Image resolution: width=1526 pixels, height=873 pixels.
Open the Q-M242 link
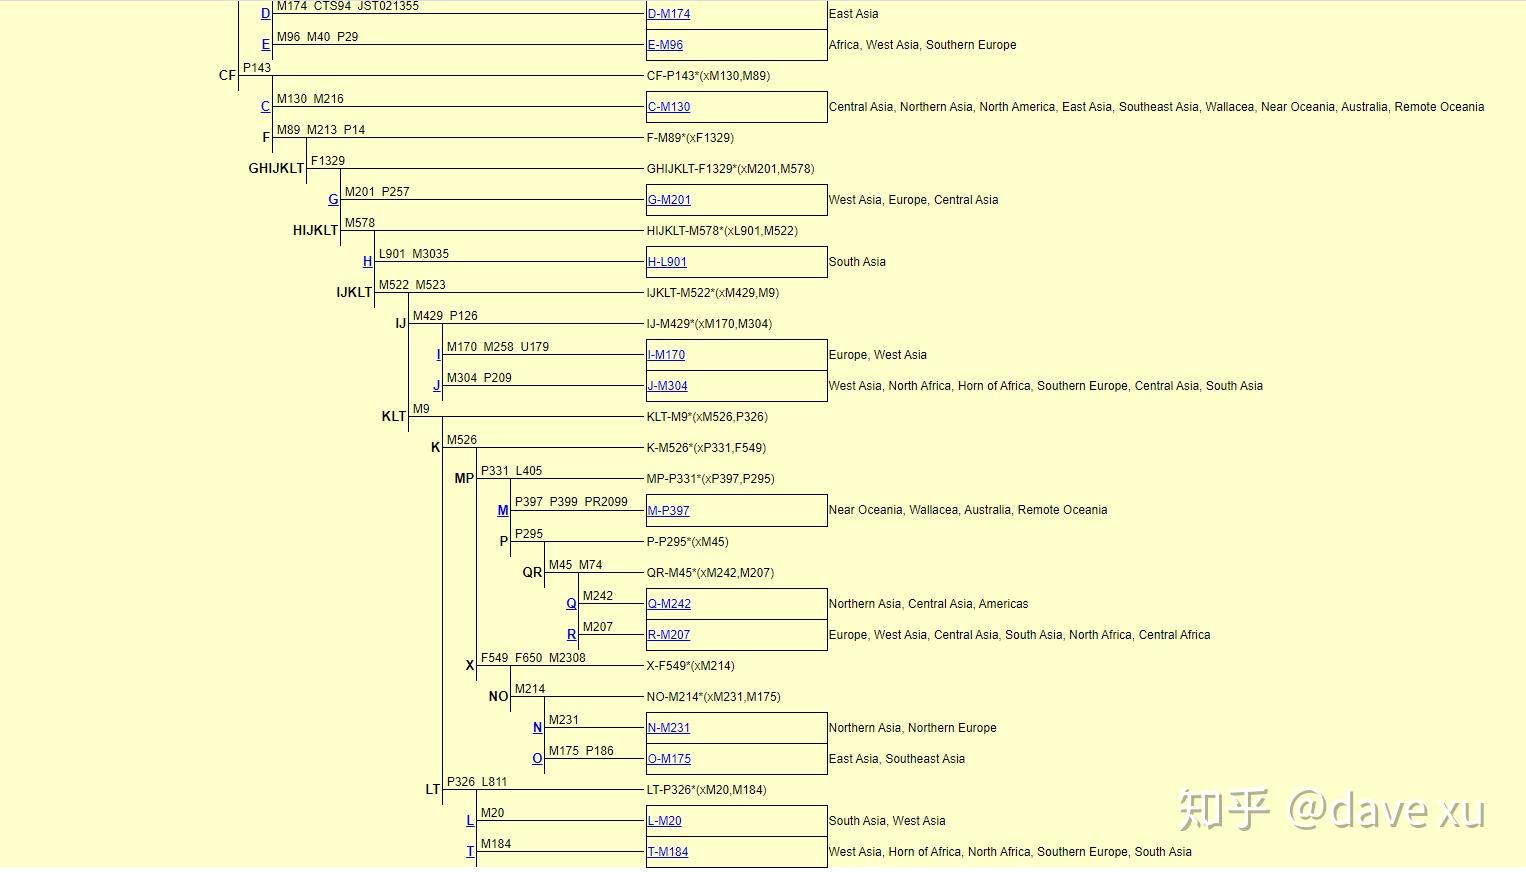pos(669,604)
